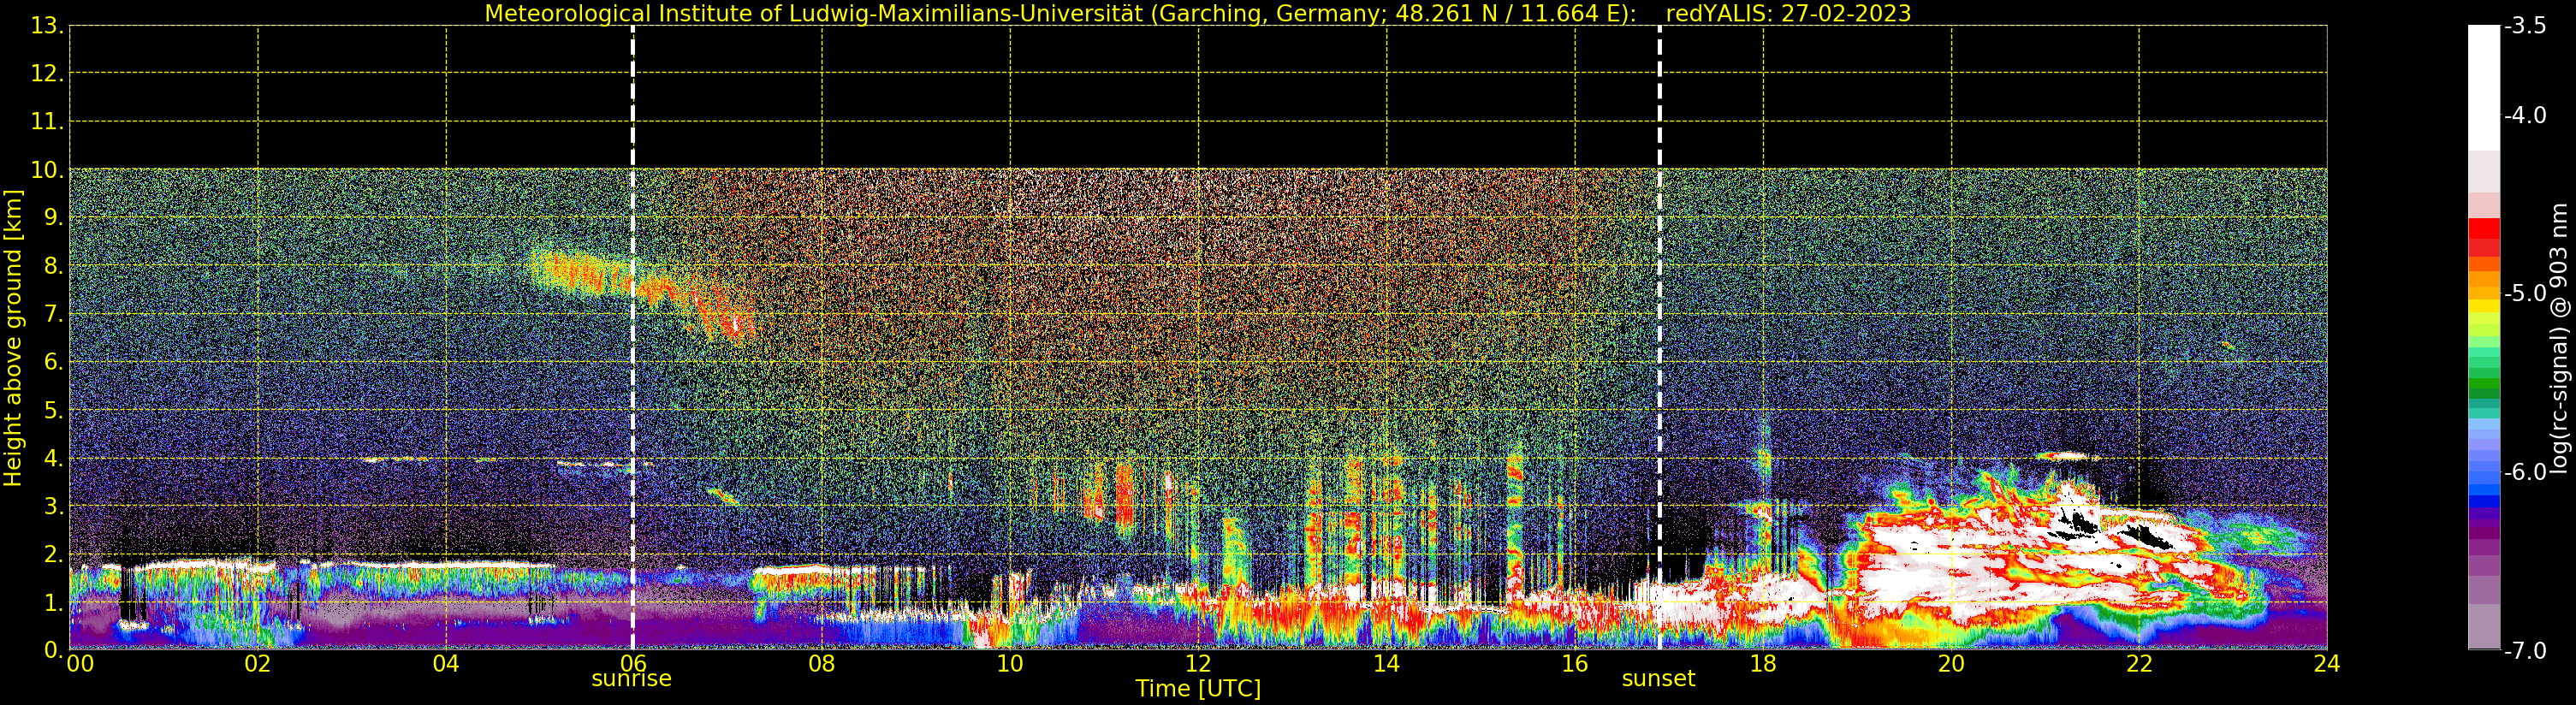The height and width of the screenshot is (705, 2576).
Task: Select the height axis tick label "2."
Action: click(54, 554)
